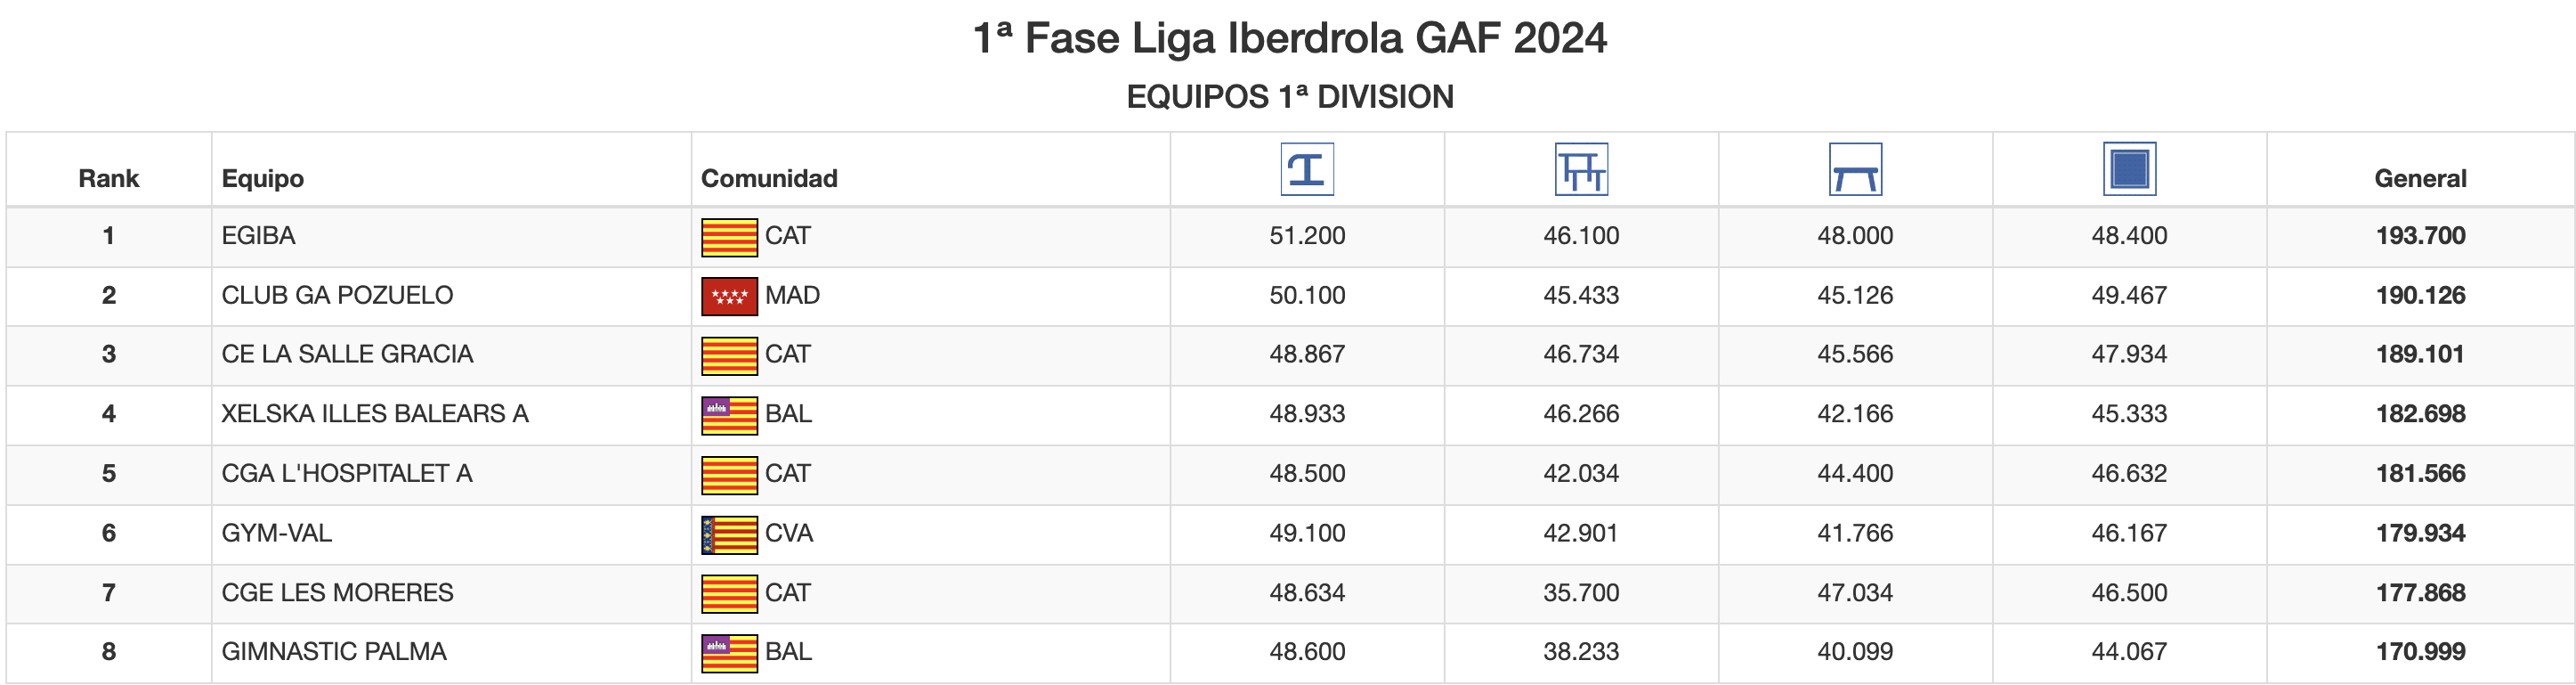Click EGIBA's general score 193.700
This screenshot has height=685, width=2576.
[x=2419, y=236]
